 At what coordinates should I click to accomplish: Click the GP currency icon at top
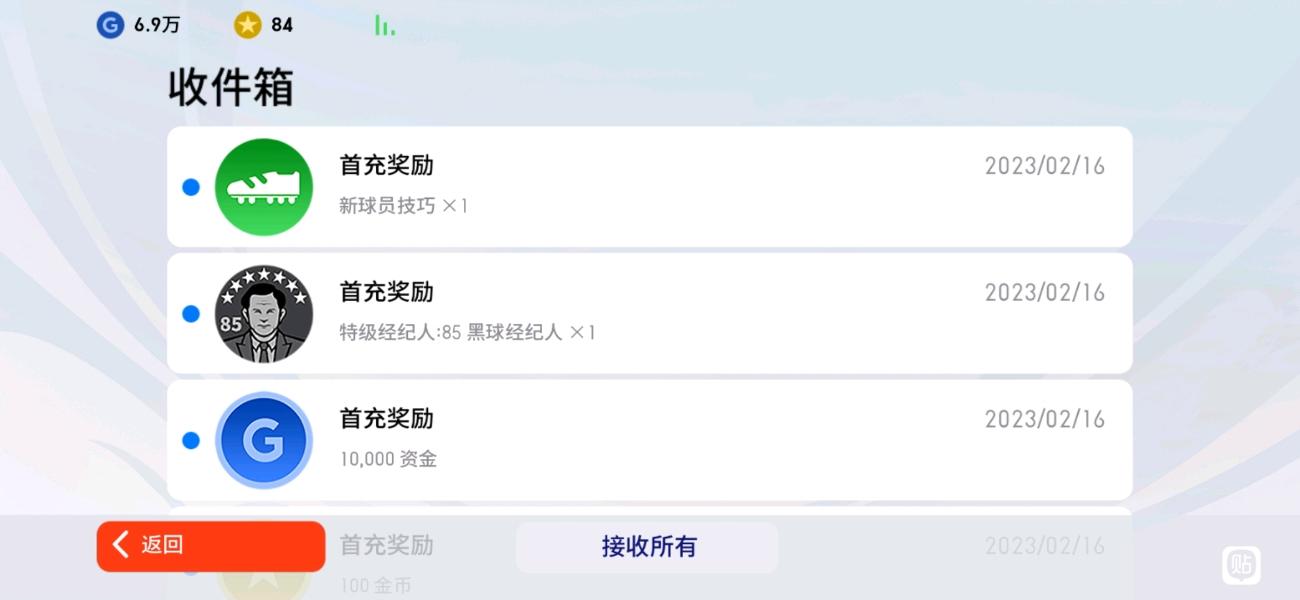[110, 25]
